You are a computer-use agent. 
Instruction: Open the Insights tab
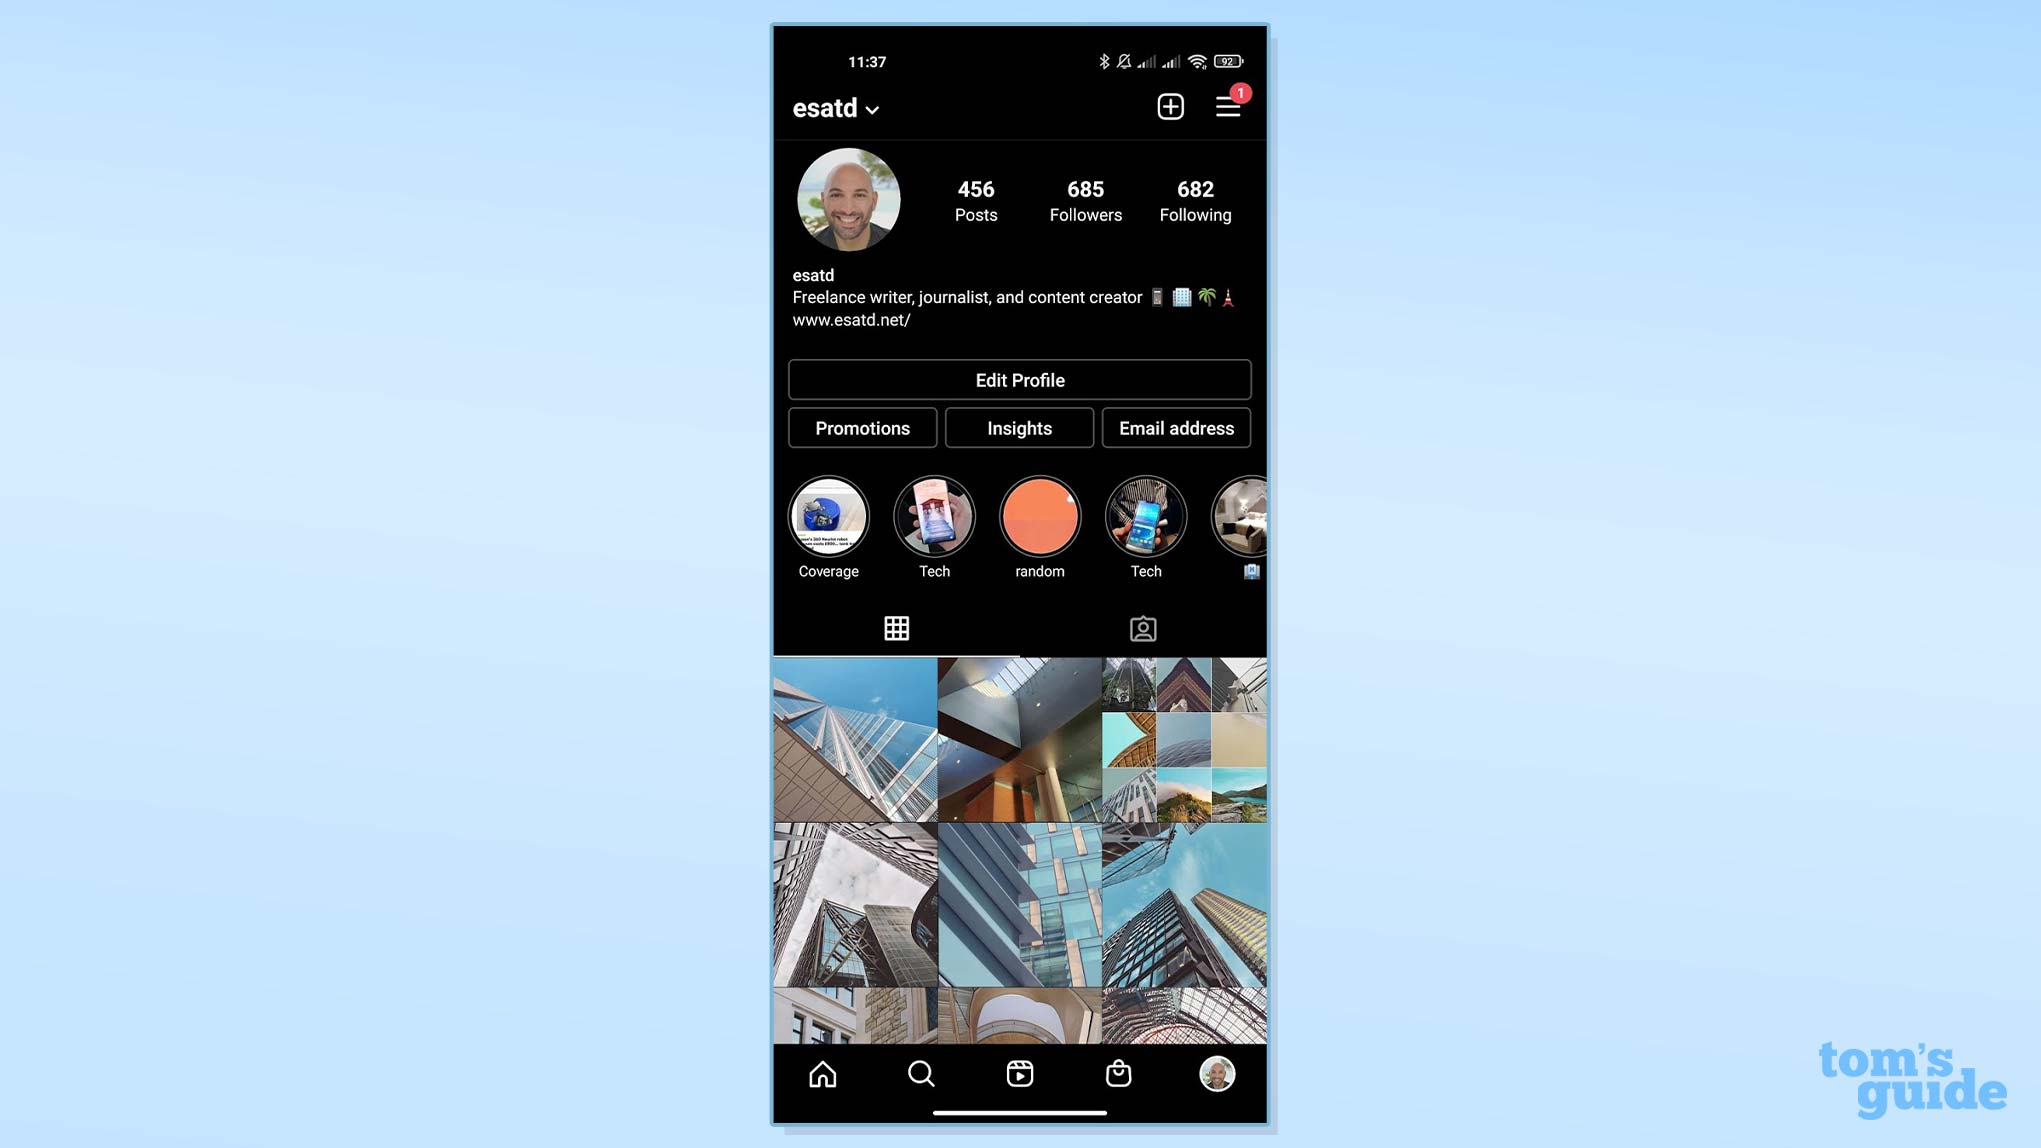click(x=1019, y=428)
